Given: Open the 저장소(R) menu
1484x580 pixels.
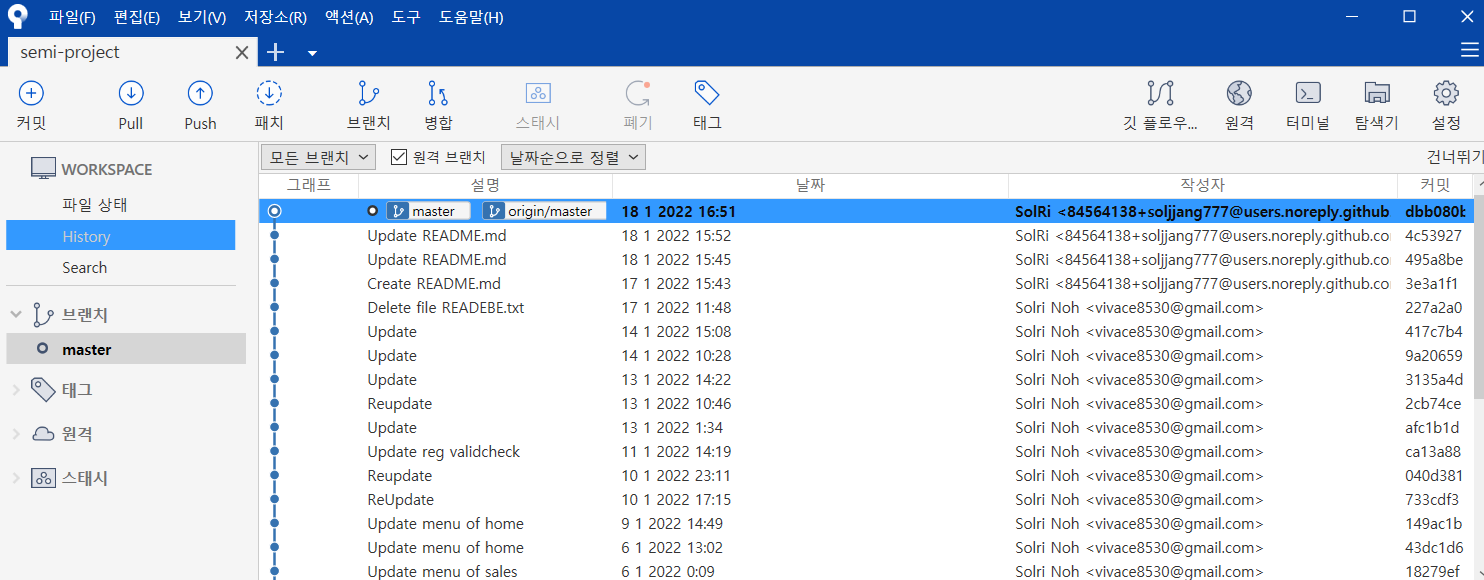Looking at the screenshot, I should click(x=275, y=17).
